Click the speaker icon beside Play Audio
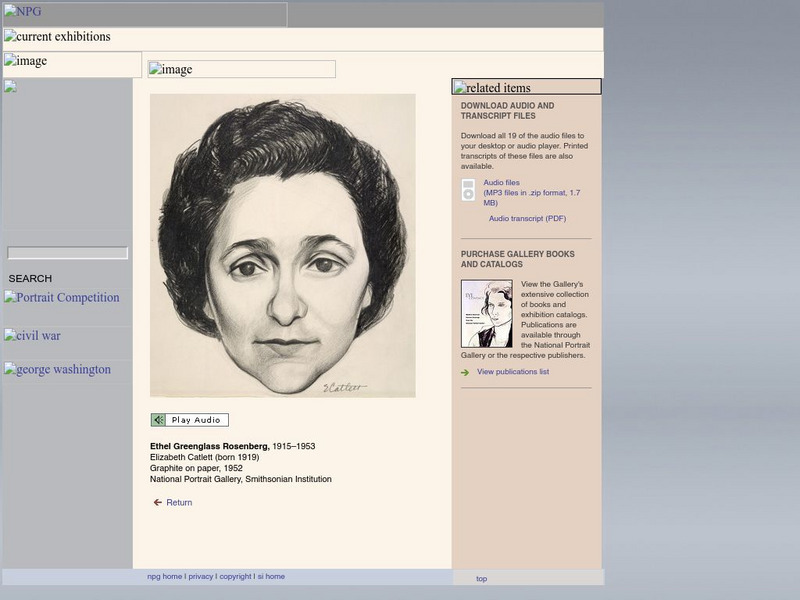This screenshot has width=800, height=600. [x=158, y=420]
